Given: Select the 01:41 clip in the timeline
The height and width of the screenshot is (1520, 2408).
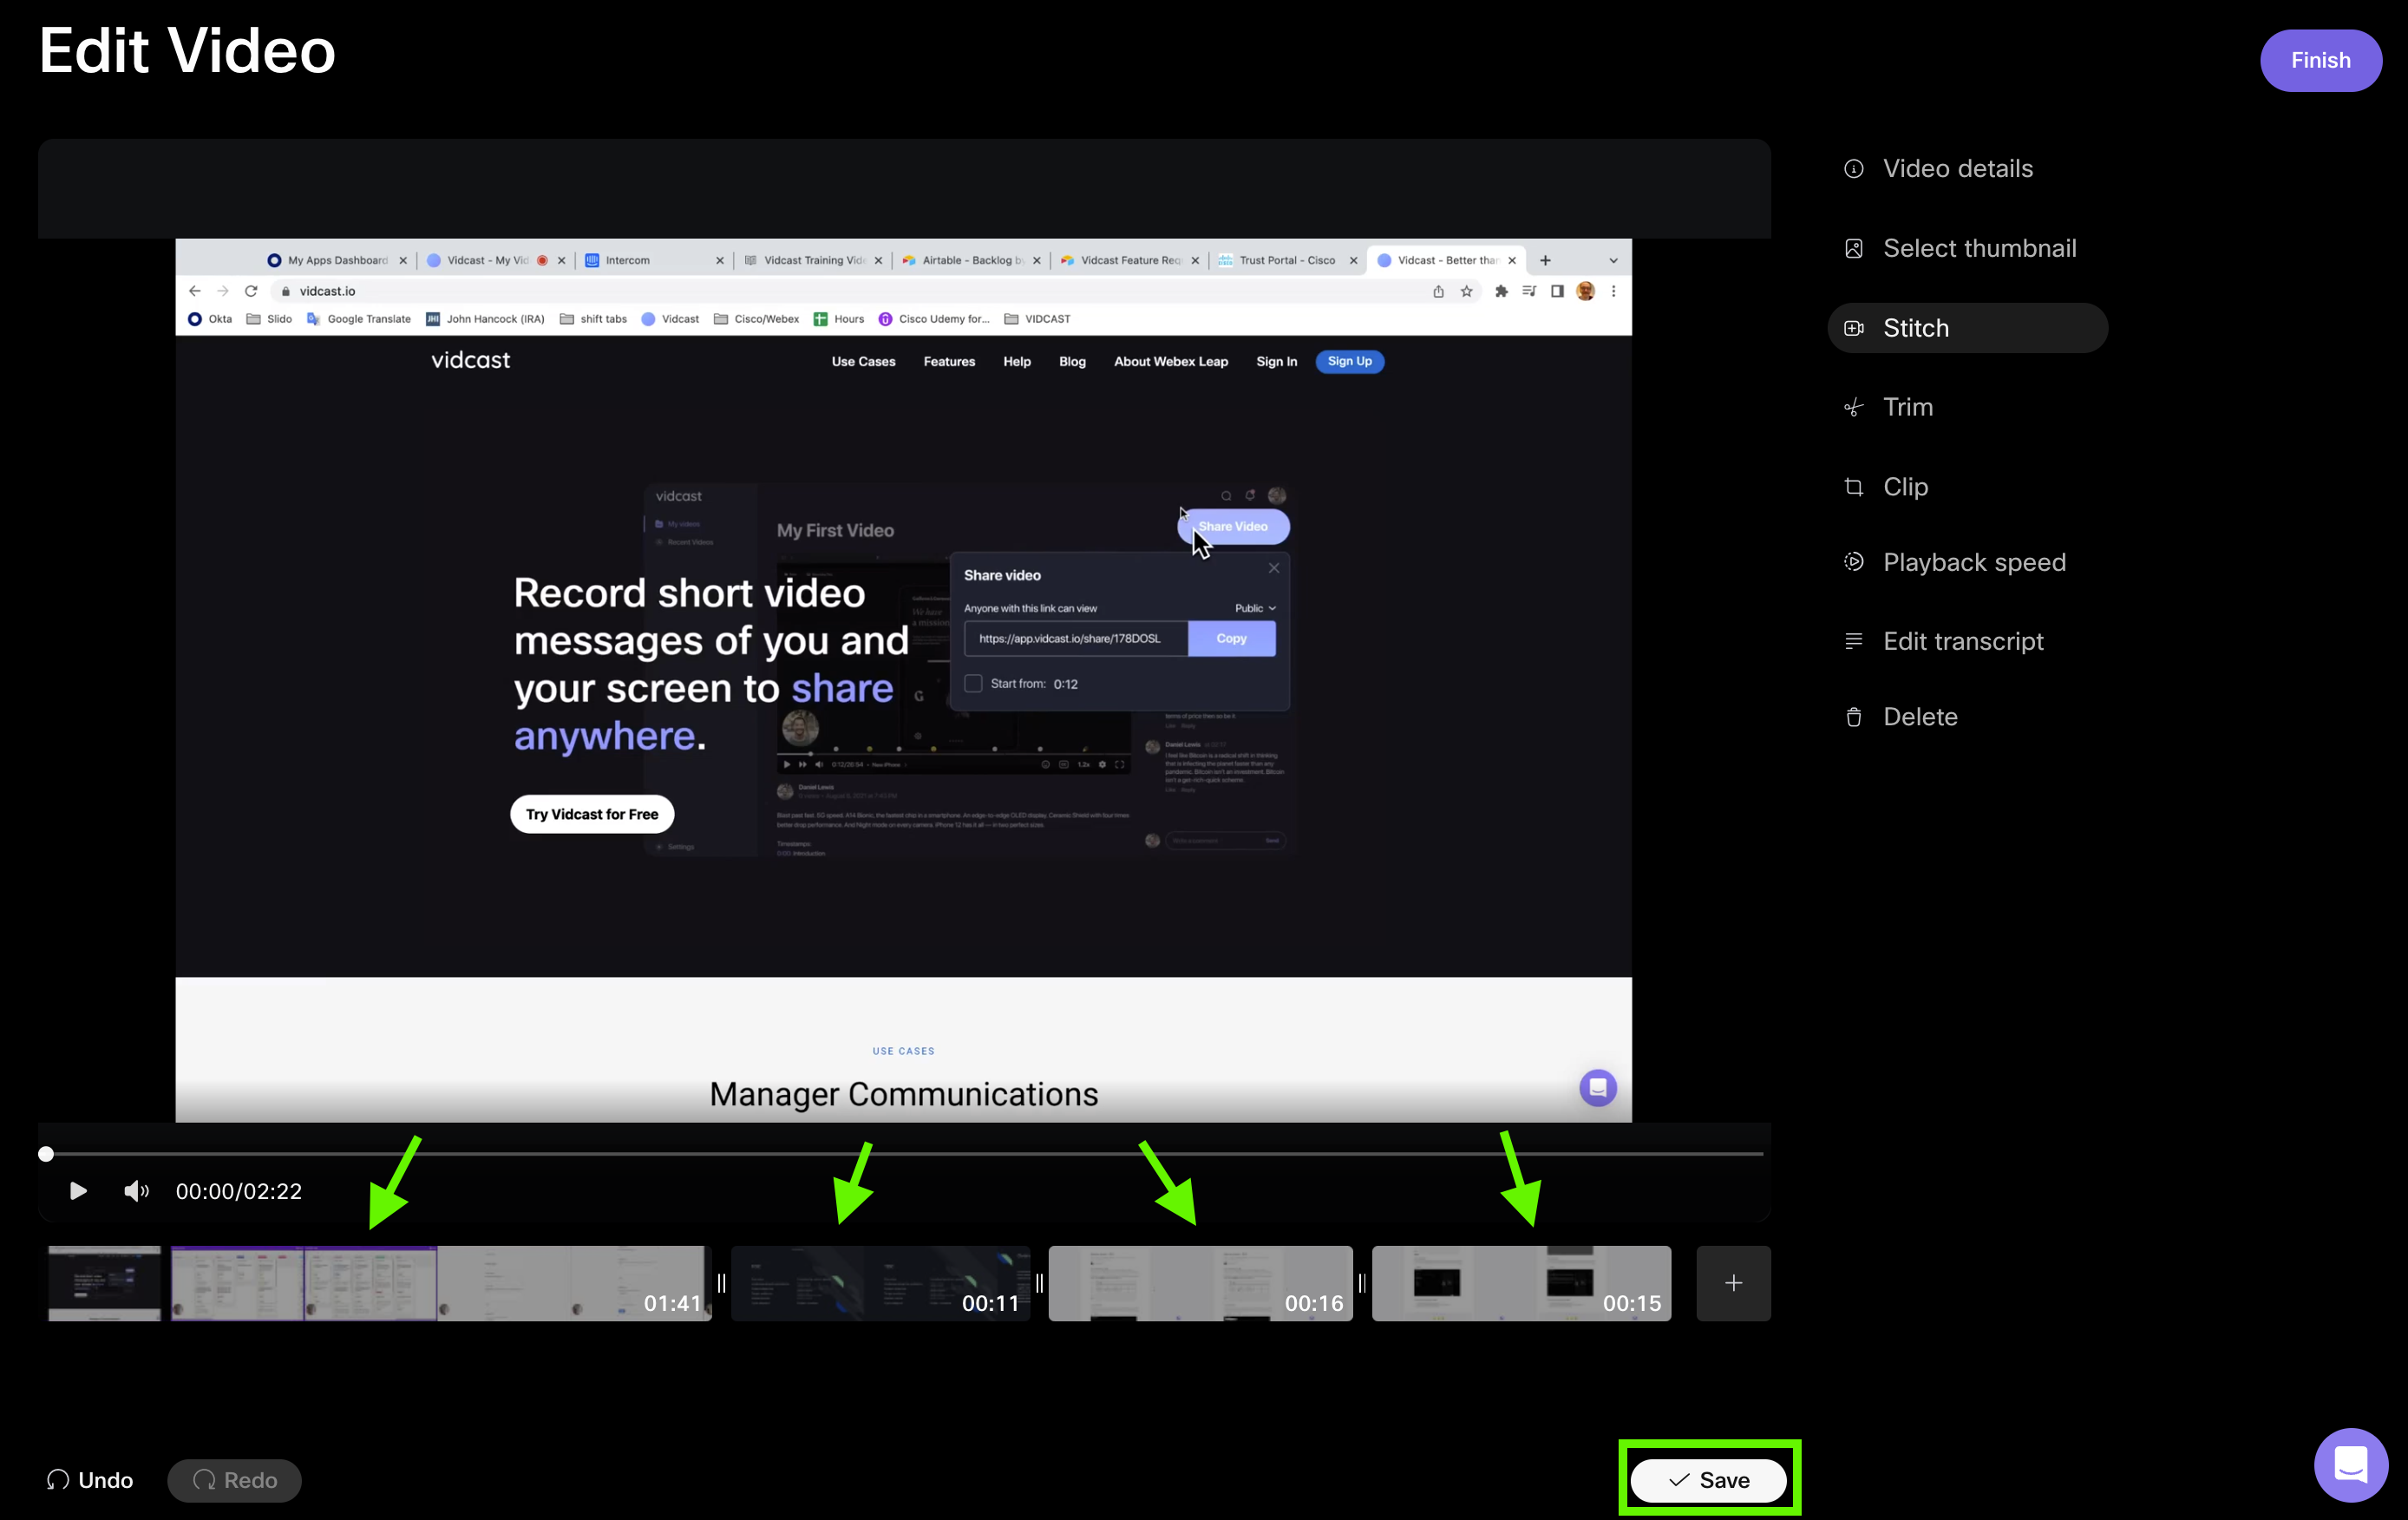Looking at the screenshot, I should (380, 1283).
